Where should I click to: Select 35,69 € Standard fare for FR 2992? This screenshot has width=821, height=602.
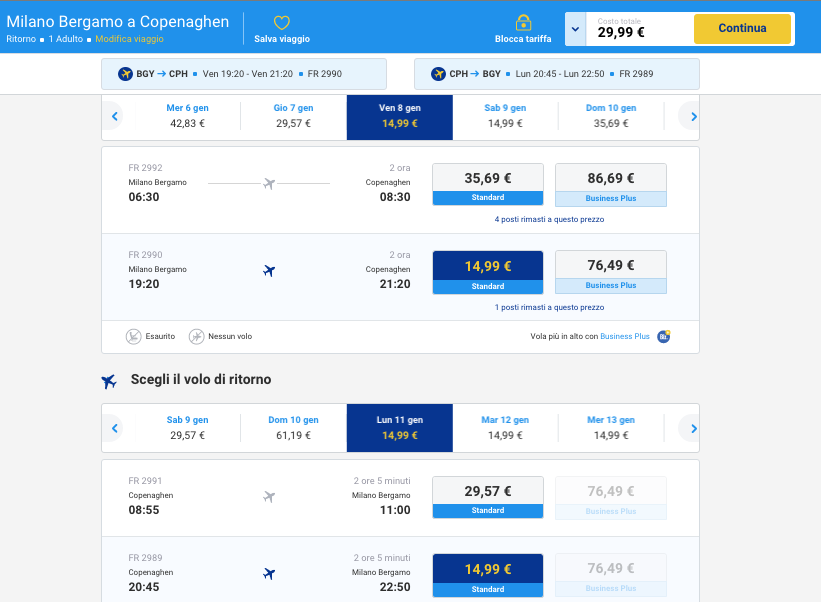pos(487,184)
